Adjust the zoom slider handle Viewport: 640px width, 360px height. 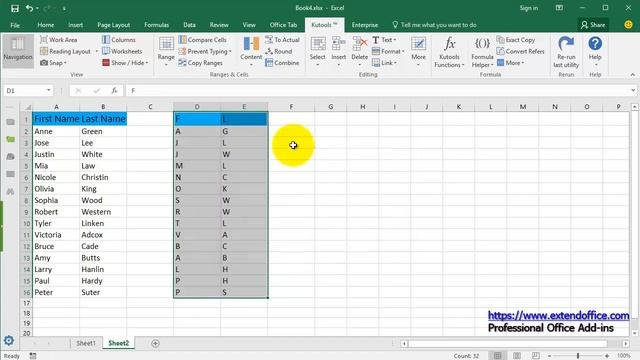pos(578,356)
